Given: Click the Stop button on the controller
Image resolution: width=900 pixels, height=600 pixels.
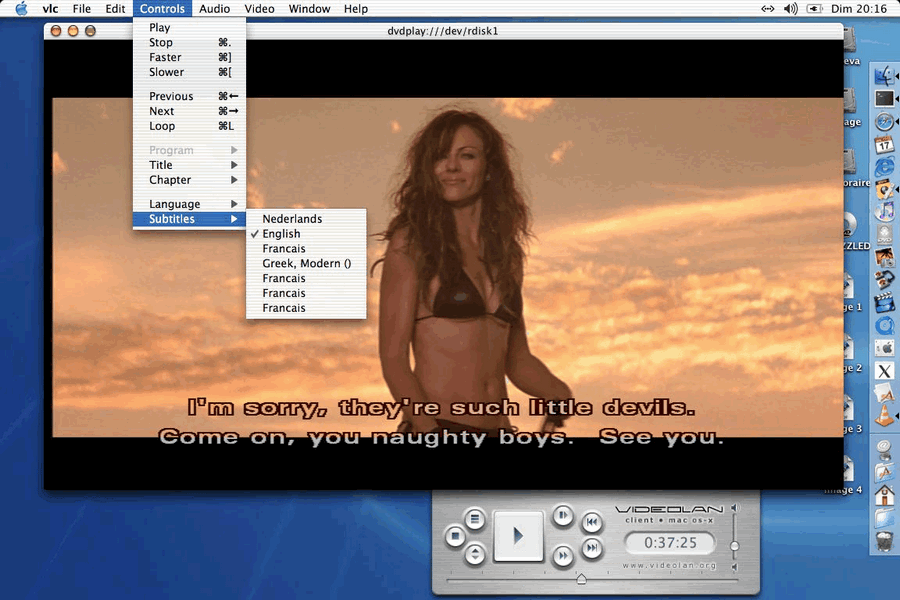Looking at the screenshot, I should (455, 537).
